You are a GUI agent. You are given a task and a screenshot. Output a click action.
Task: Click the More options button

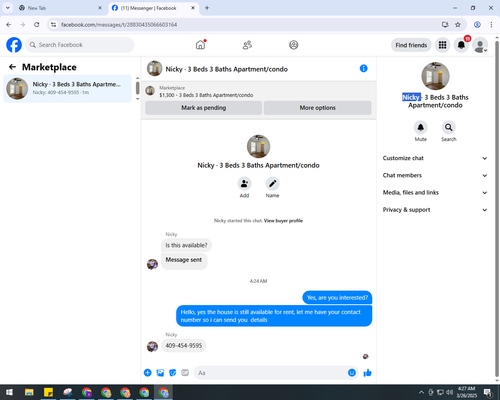(317, 108)
